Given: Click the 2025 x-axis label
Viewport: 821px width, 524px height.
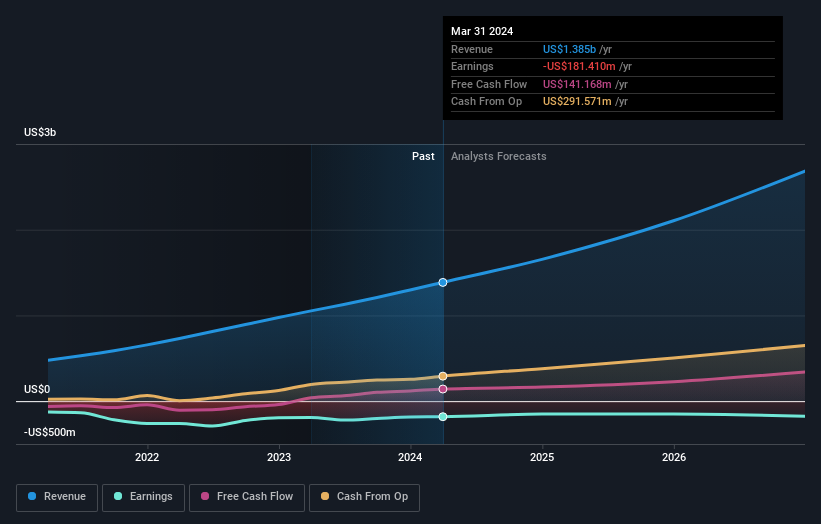Looking at the screenshot, I should 542,457.
